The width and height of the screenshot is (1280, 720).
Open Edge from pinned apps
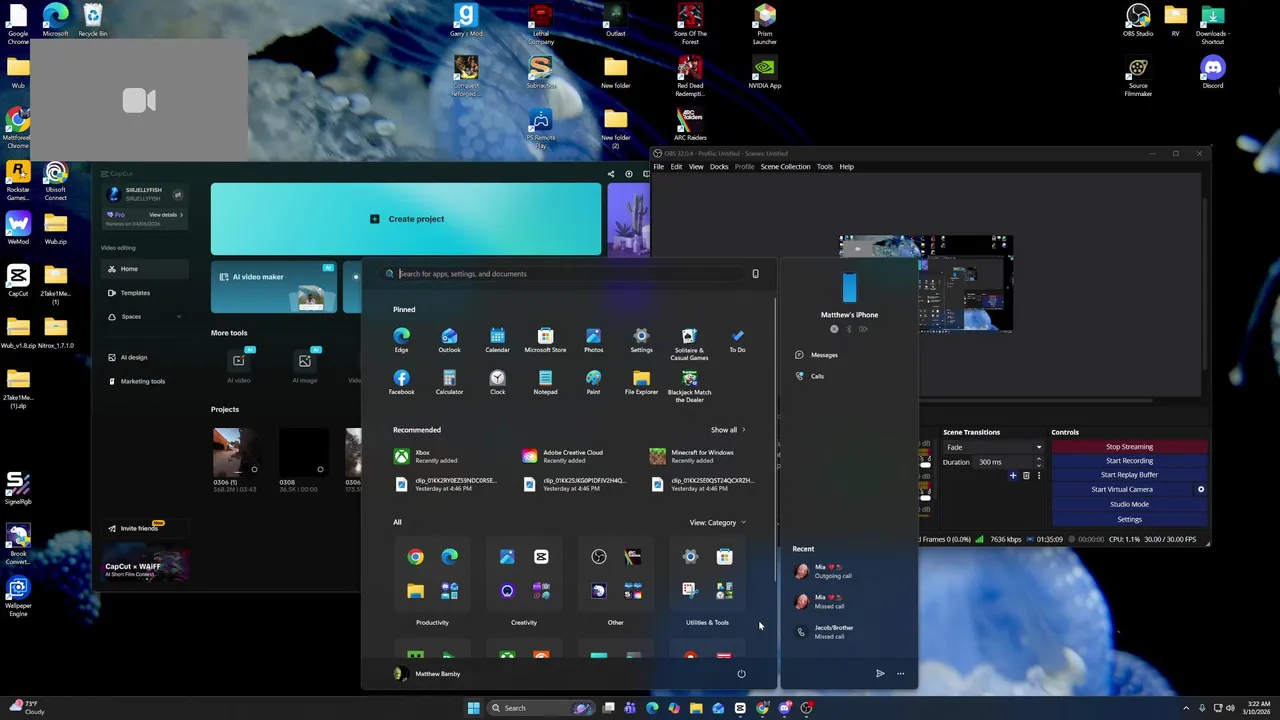[401, 340]
